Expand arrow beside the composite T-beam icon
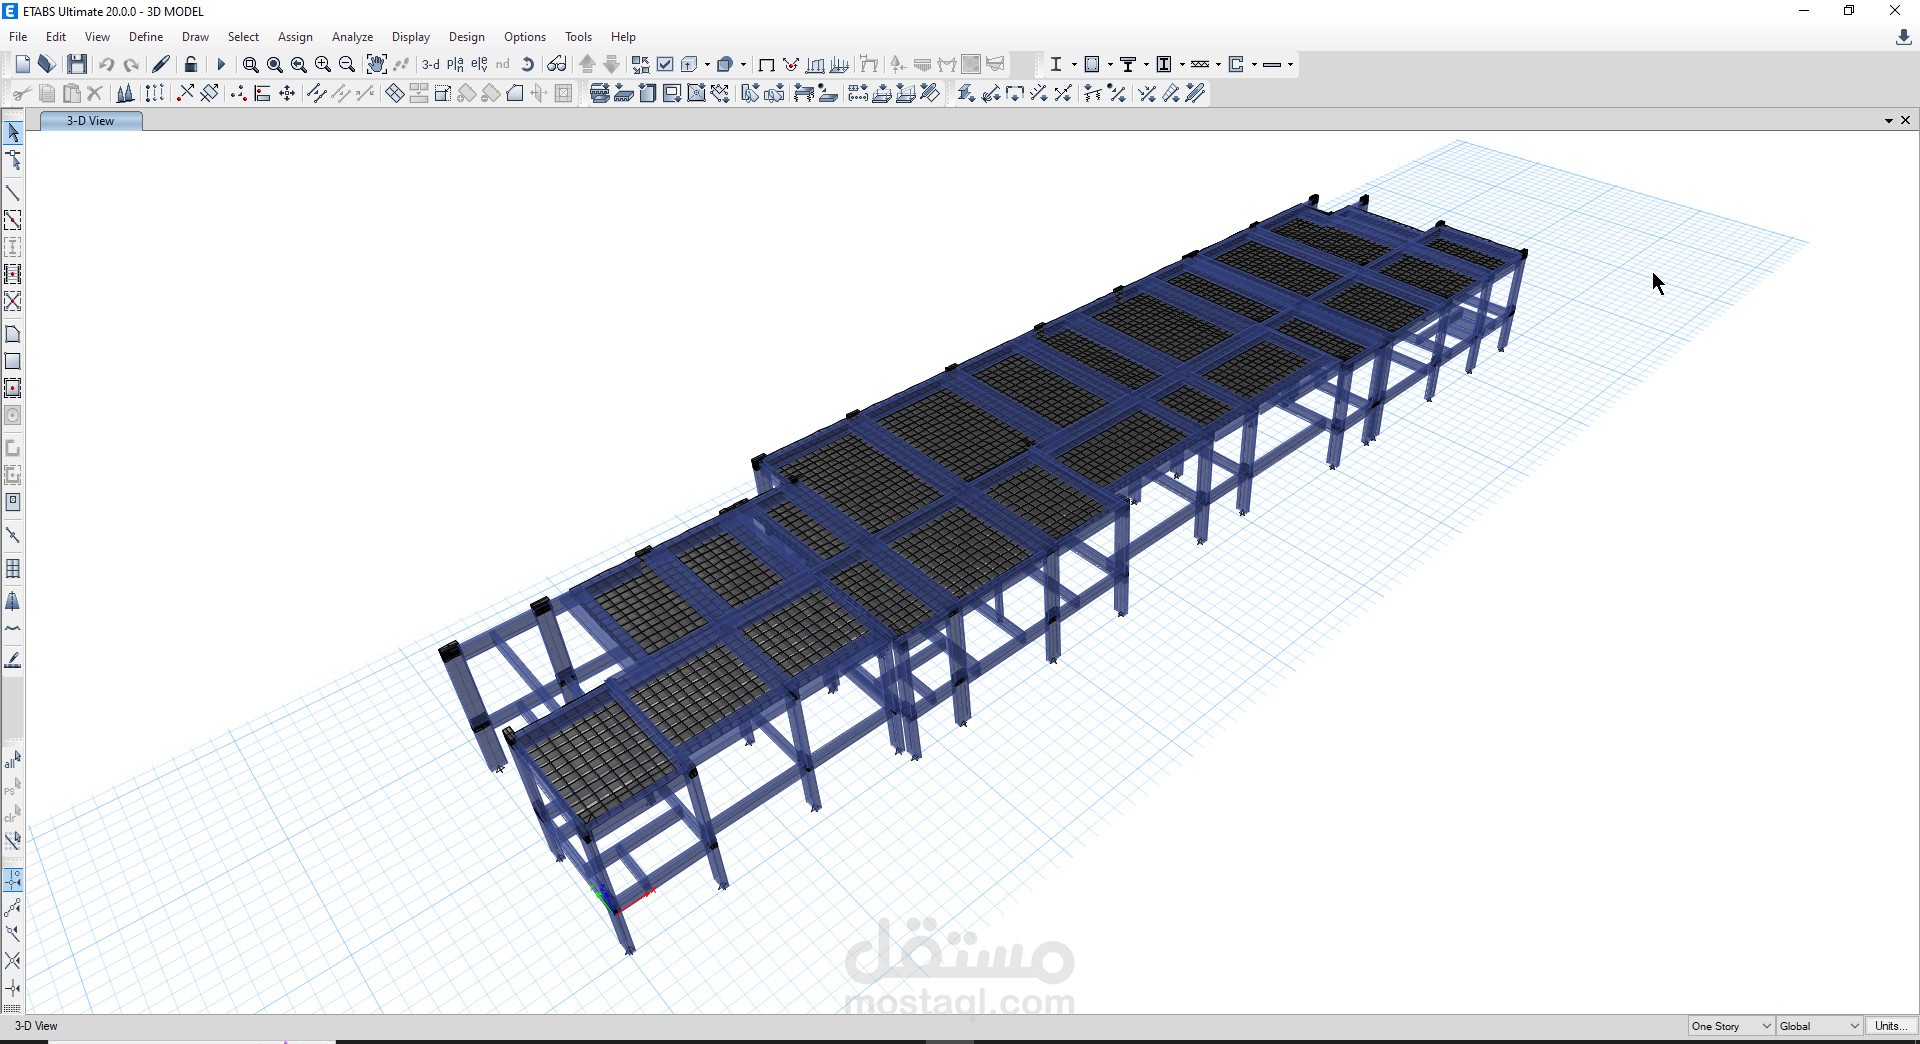Screen dimensions: 1920x1044 pyautogui.click(x=1146, y=64)
